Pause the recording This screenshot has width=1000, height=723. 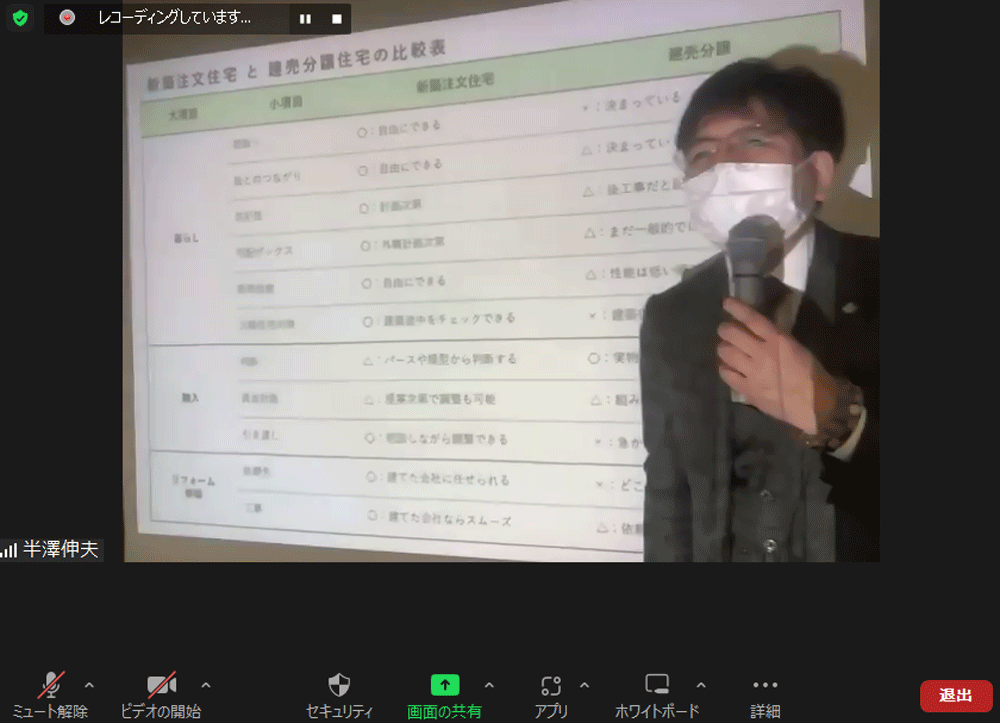coord(305,18)
